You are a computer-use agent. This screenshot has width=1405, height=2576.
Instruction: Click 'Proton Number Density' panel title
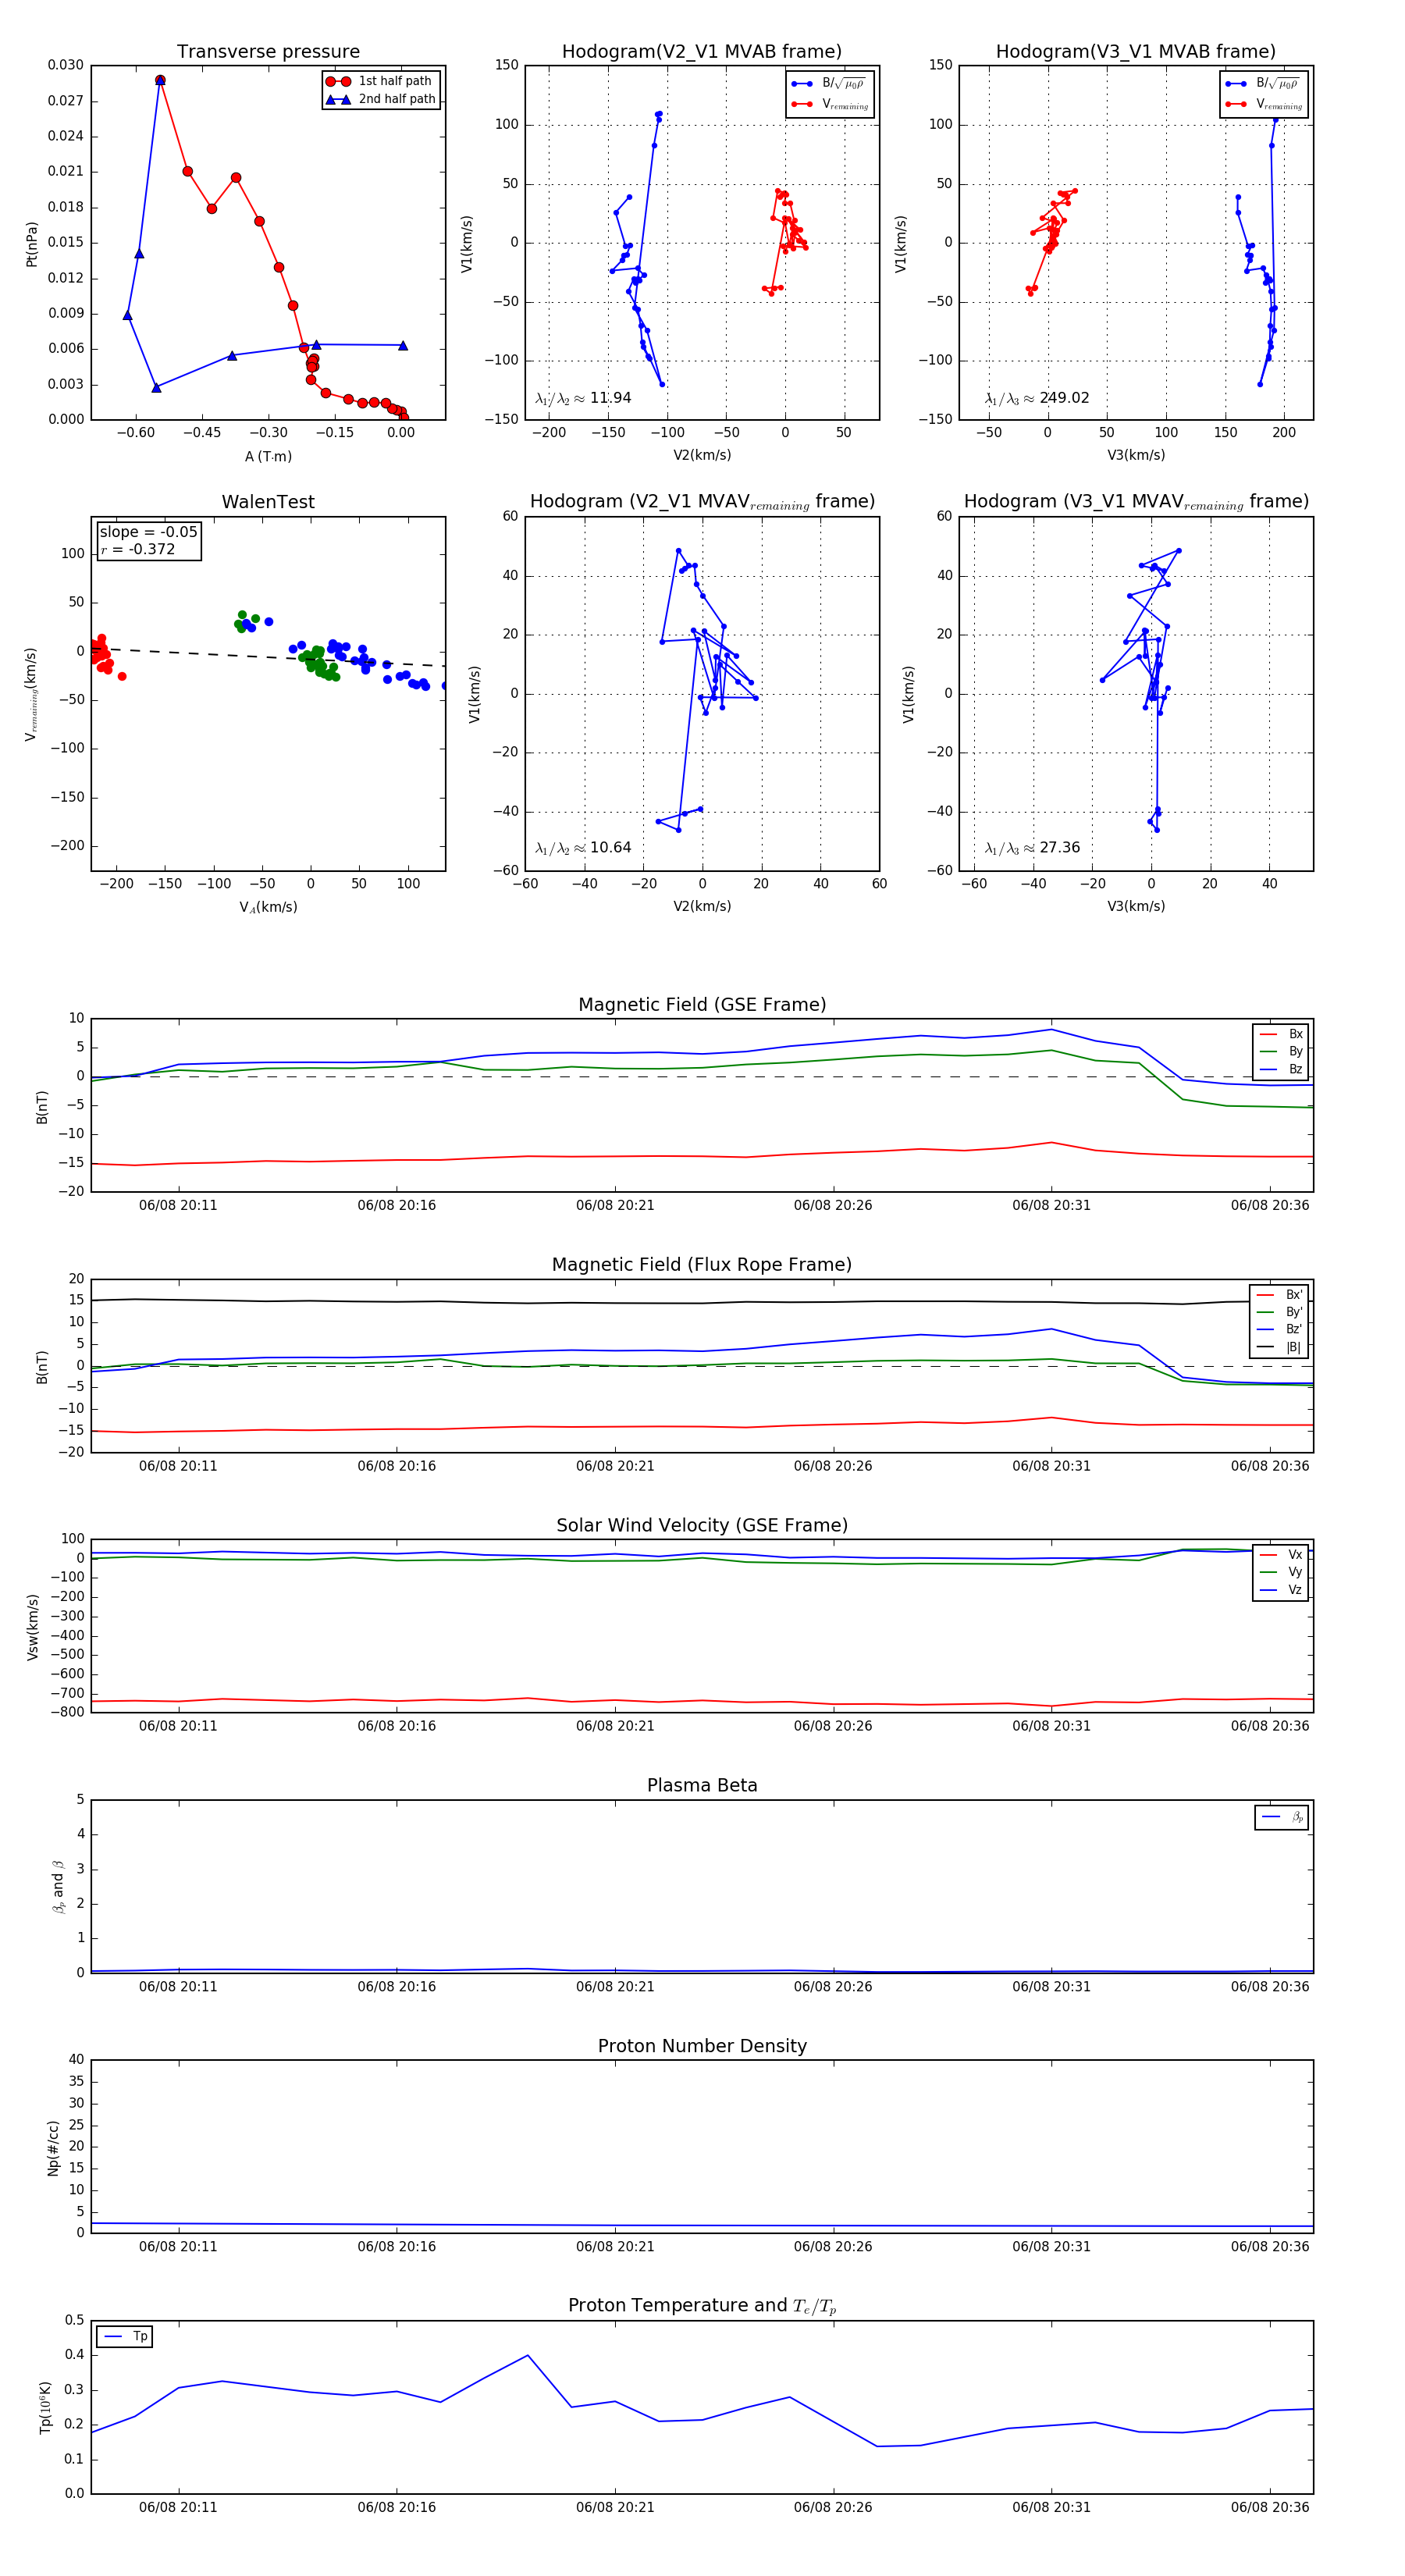[702, 2046]
